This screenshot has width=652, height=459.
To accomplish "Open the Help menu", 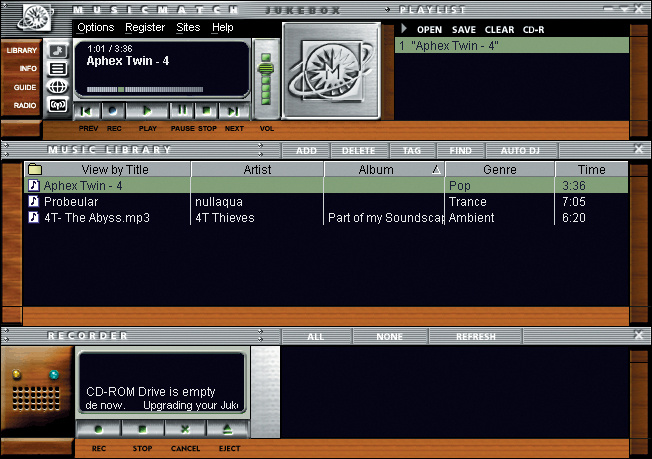I will [x=222, y=27].
